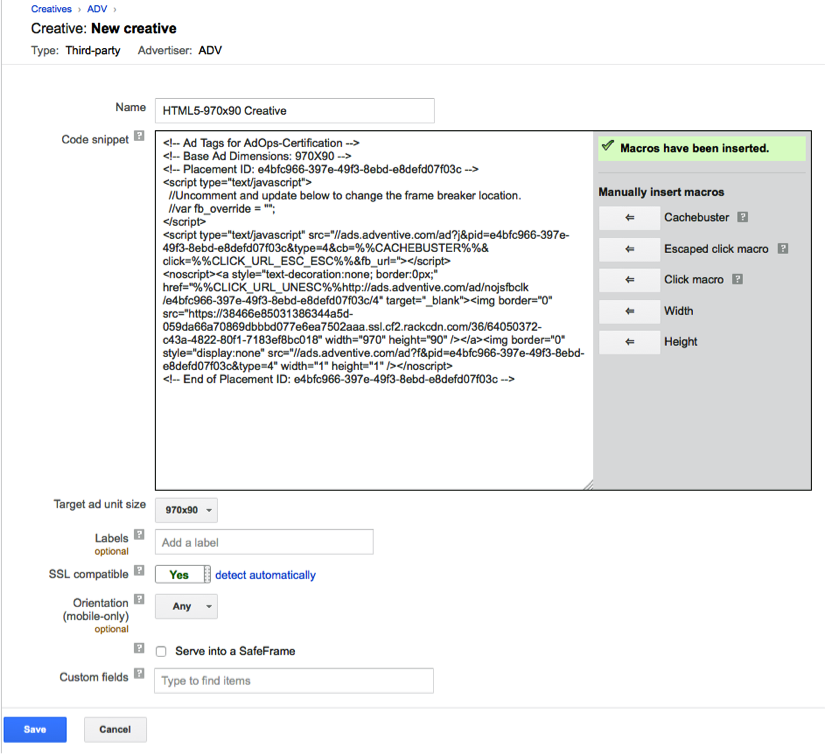Go to Creatives breadcrumb
This screenshot has width=825, height=754.
pos(51,9)
